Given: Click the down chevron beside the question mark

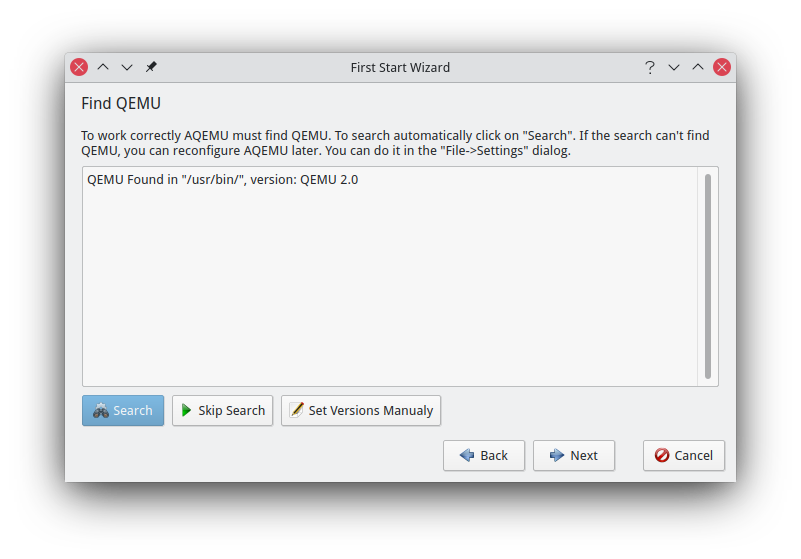Looking at the screenshot, I should tap(674, 67).
